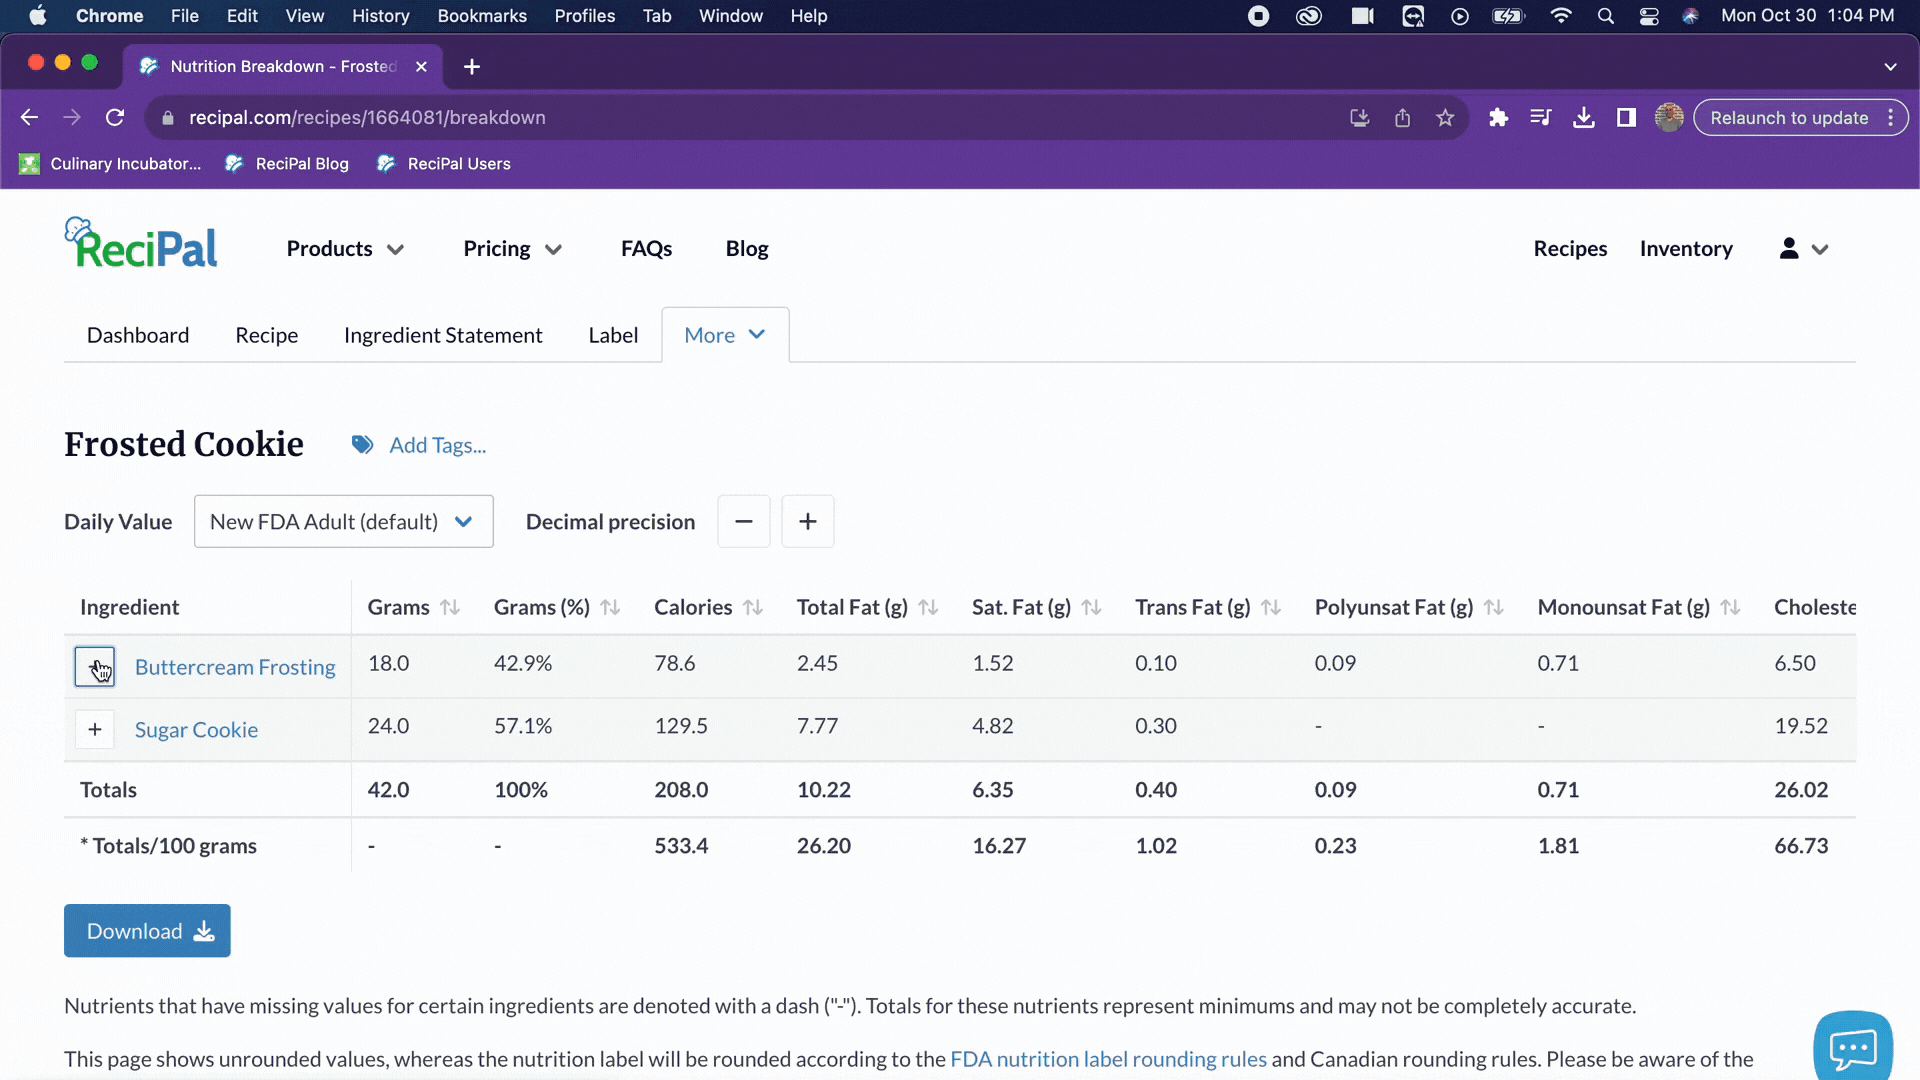Decrease decimal precision with minus button
Viewport: 1920px width, 1080px height.
743,522
